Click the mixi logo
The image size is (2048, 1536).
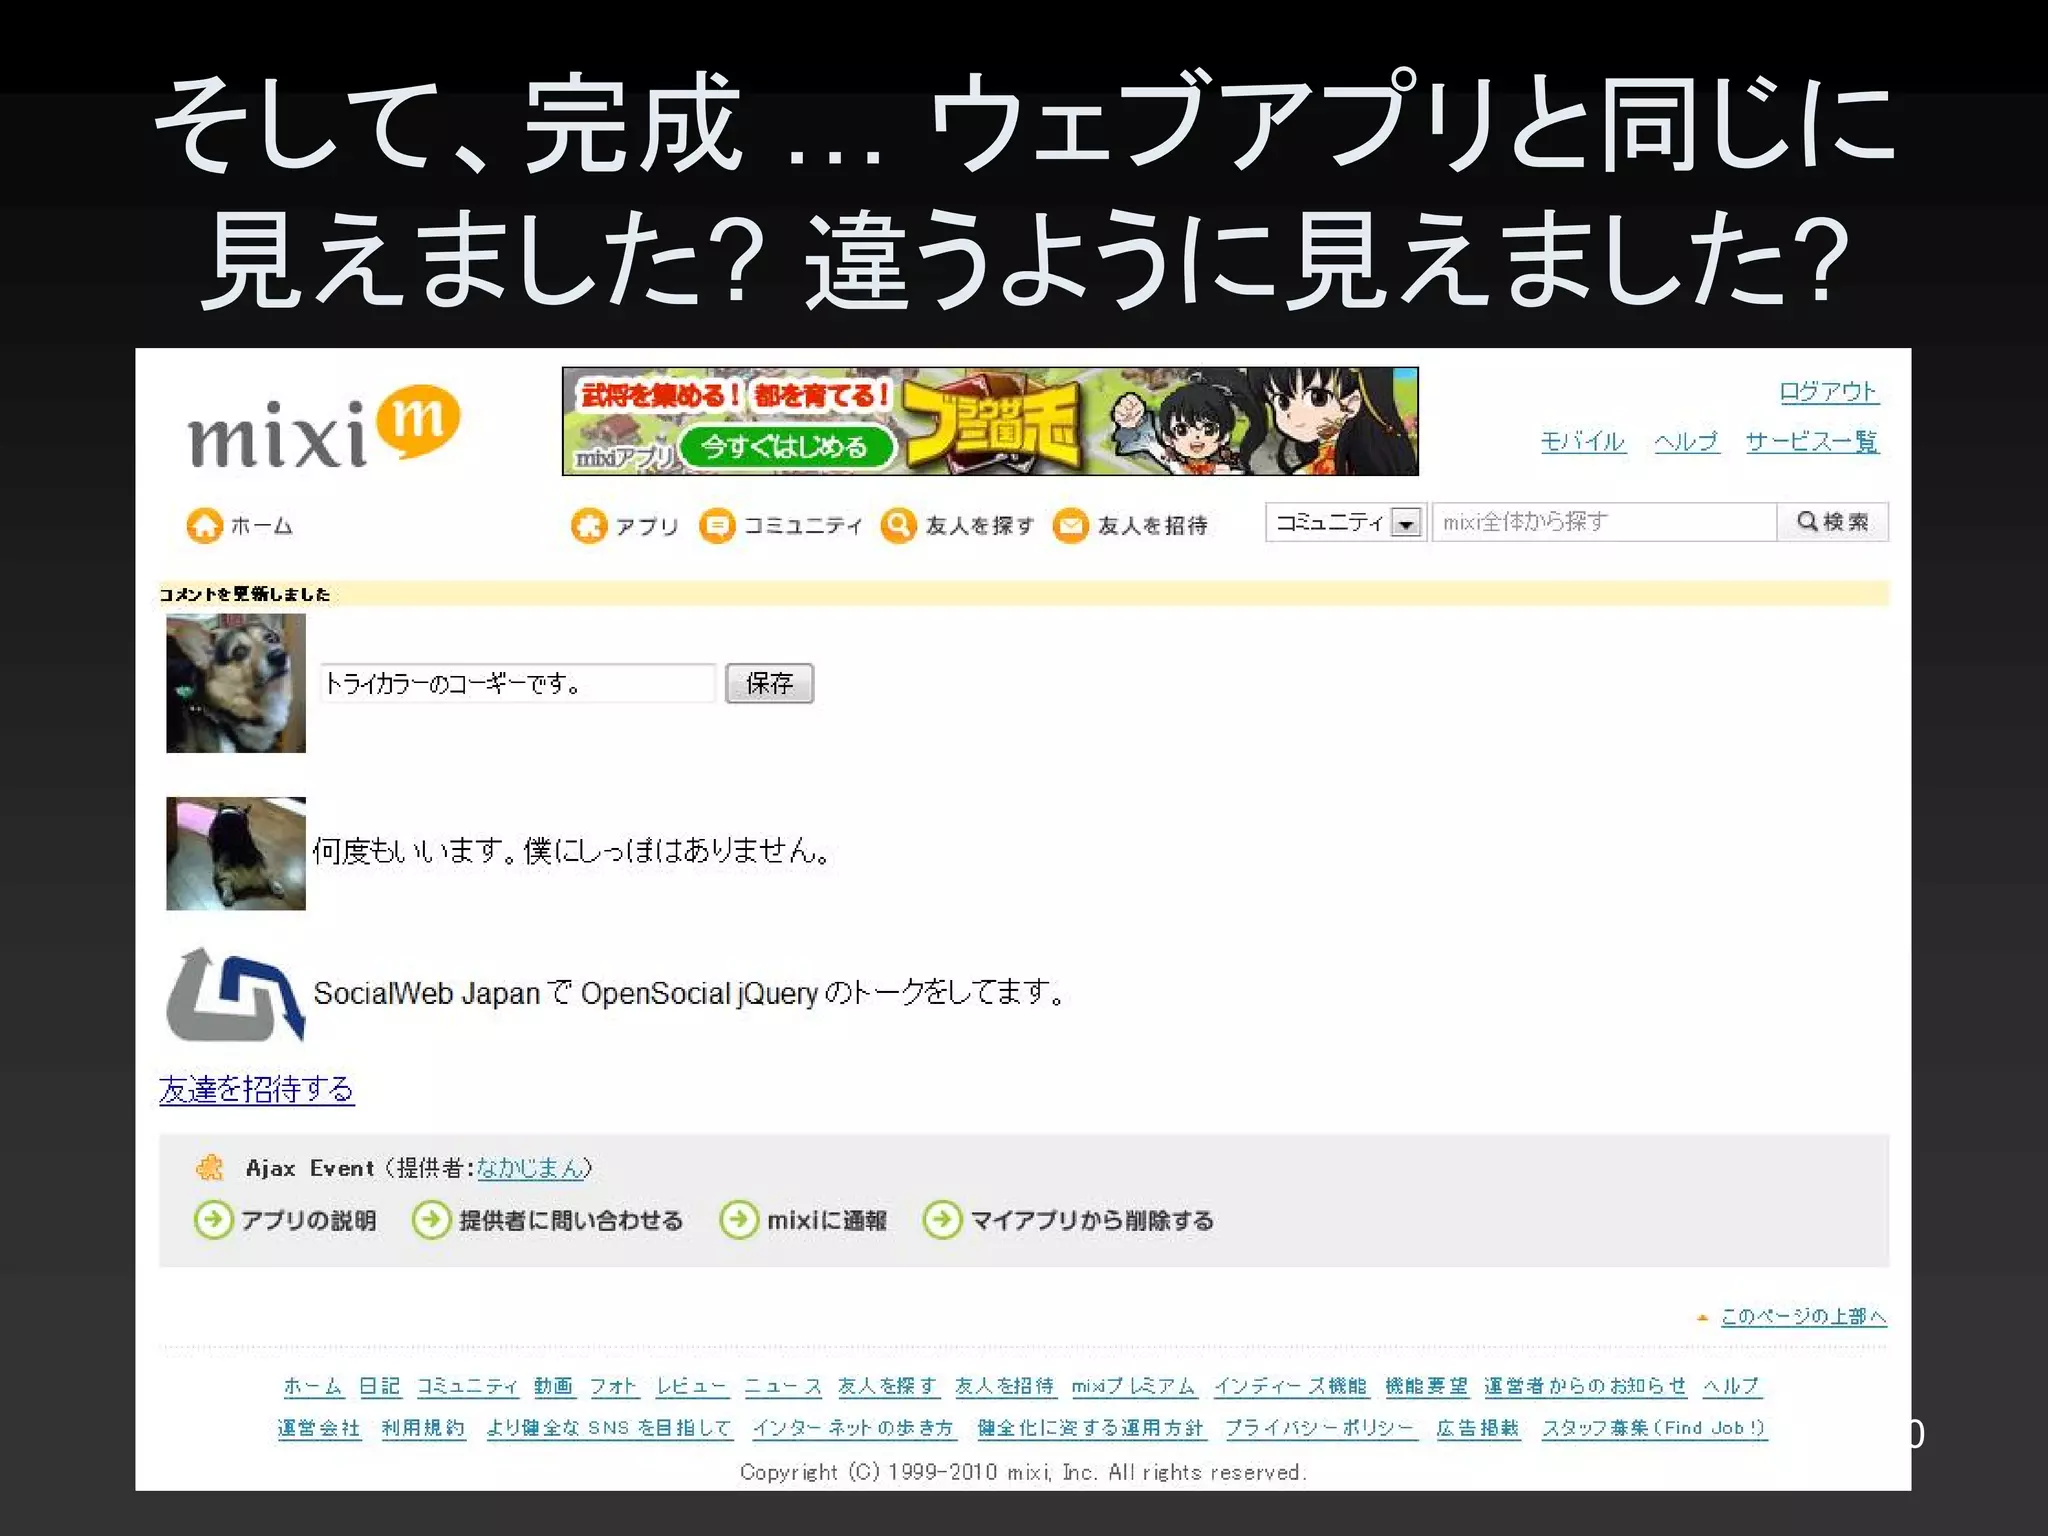pos(322,428)
